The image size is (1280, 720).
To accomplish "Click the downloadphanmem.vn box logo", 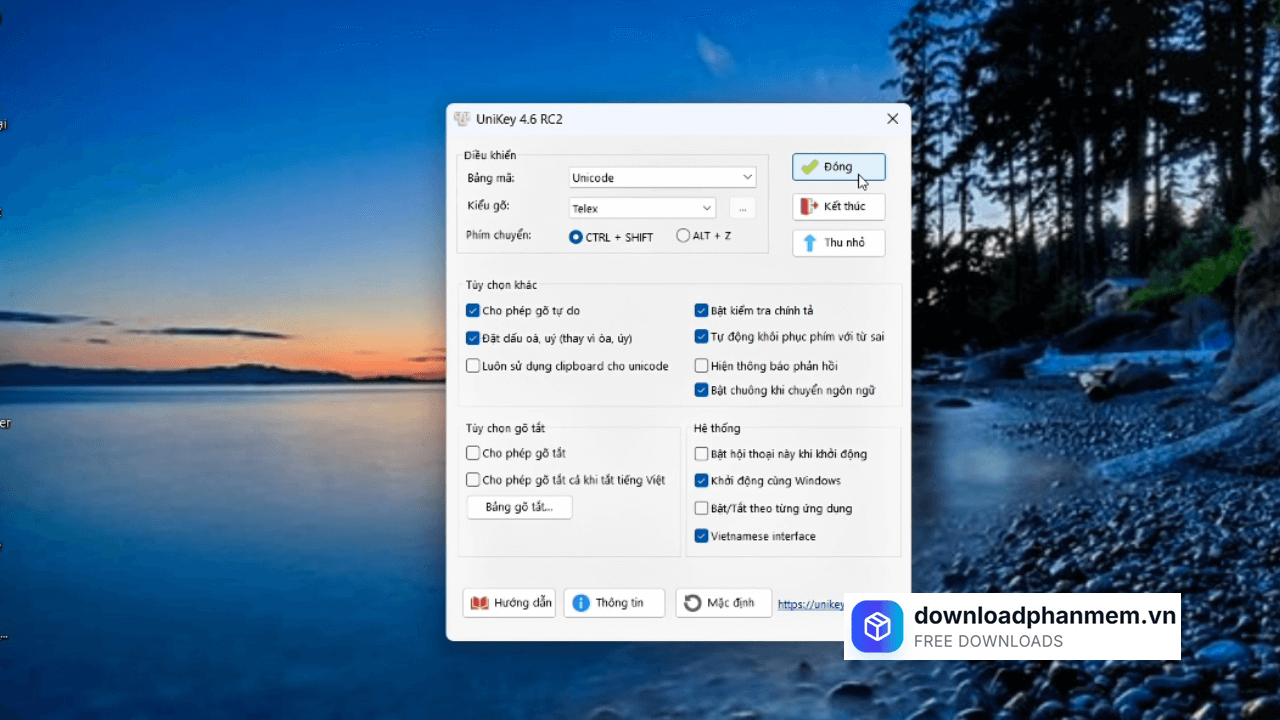I will tap(877, 627).
